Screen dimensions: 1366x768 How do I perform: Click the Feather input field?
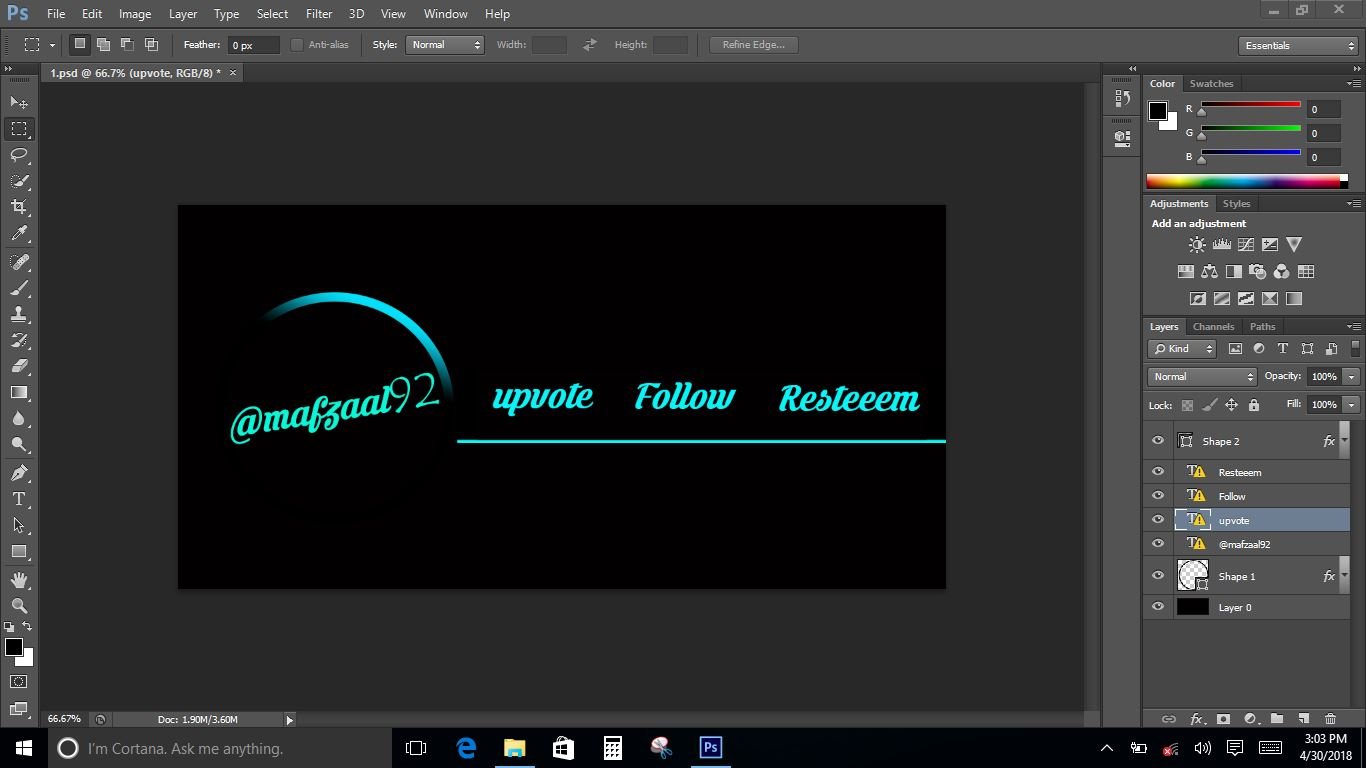(254, 45)
